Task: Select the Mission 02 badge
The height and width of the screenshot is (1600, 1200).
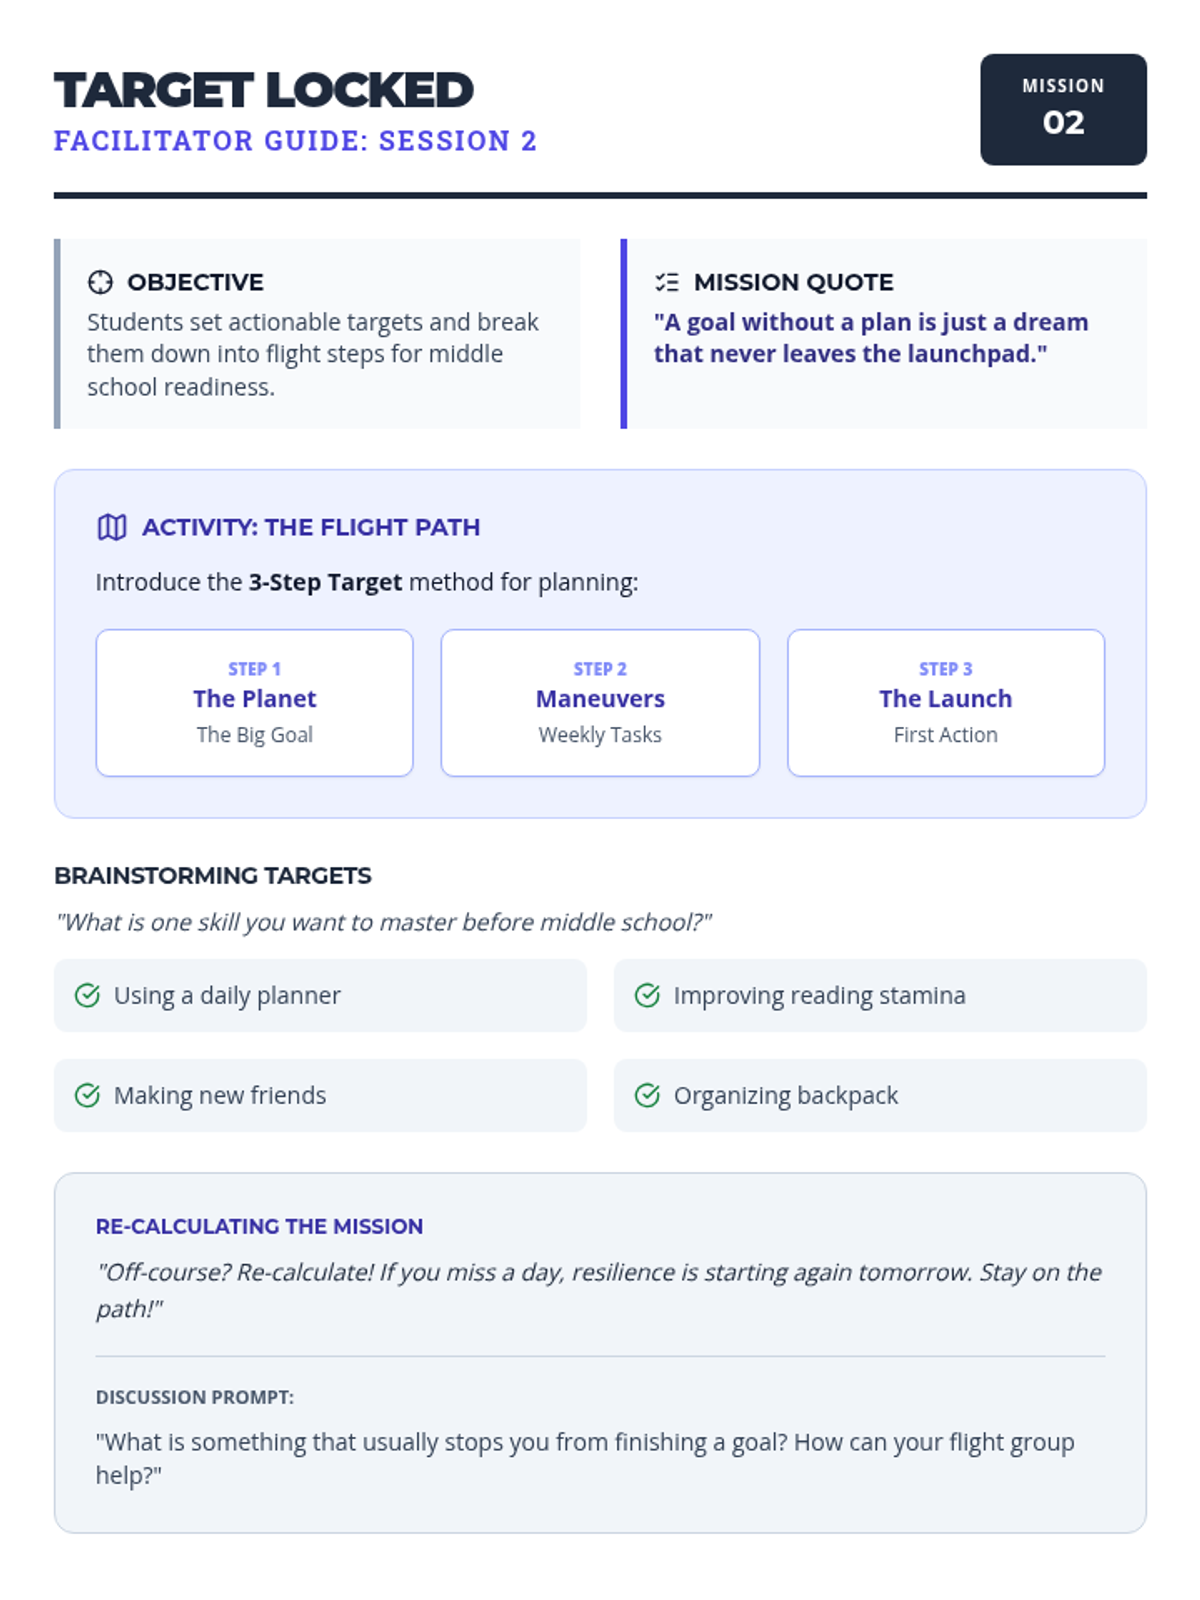Action: tap(1063, 109)
